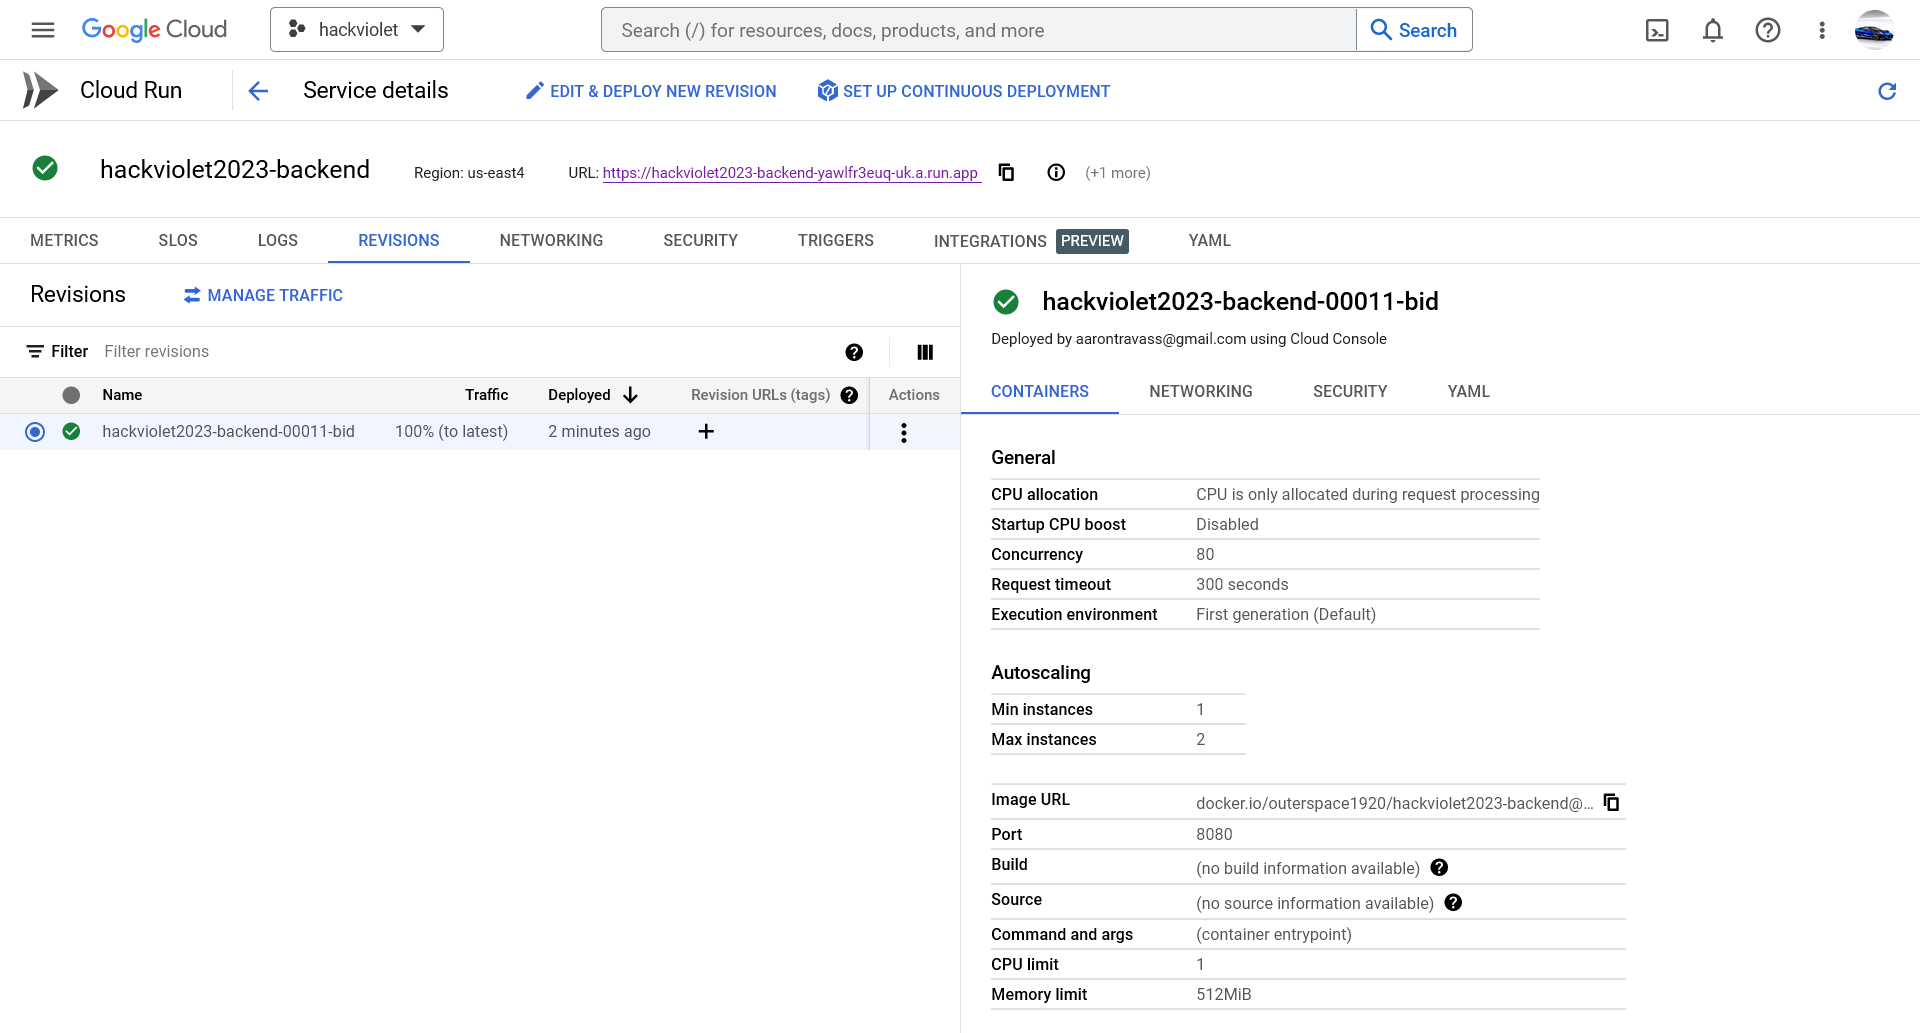Switch to the Logs tab

pos(278,240)
